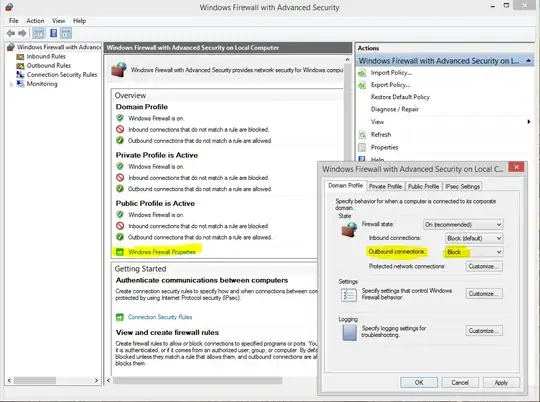540x402 pixels.
Task: Click Apply in the properties dialog
Action: tap(501, 382)
